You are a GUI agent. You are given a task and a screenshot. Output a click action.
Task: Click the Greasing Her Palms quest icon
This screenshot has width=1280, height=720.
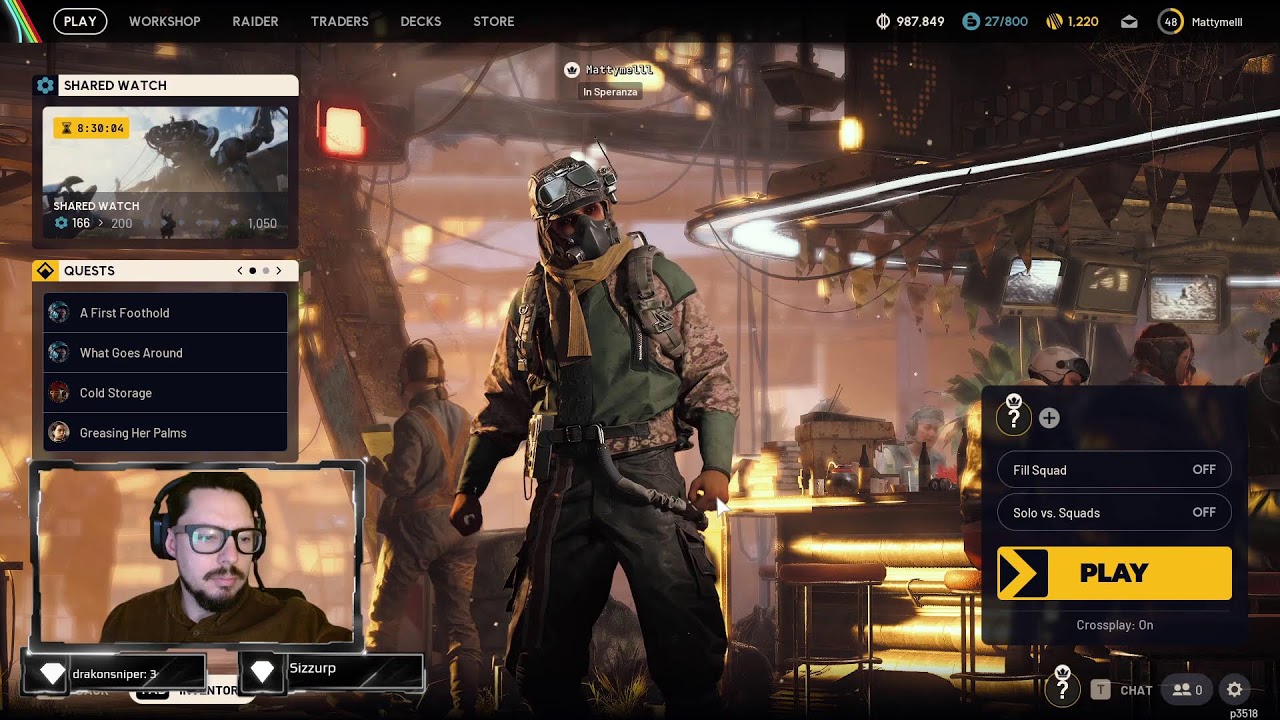point(59,433)
